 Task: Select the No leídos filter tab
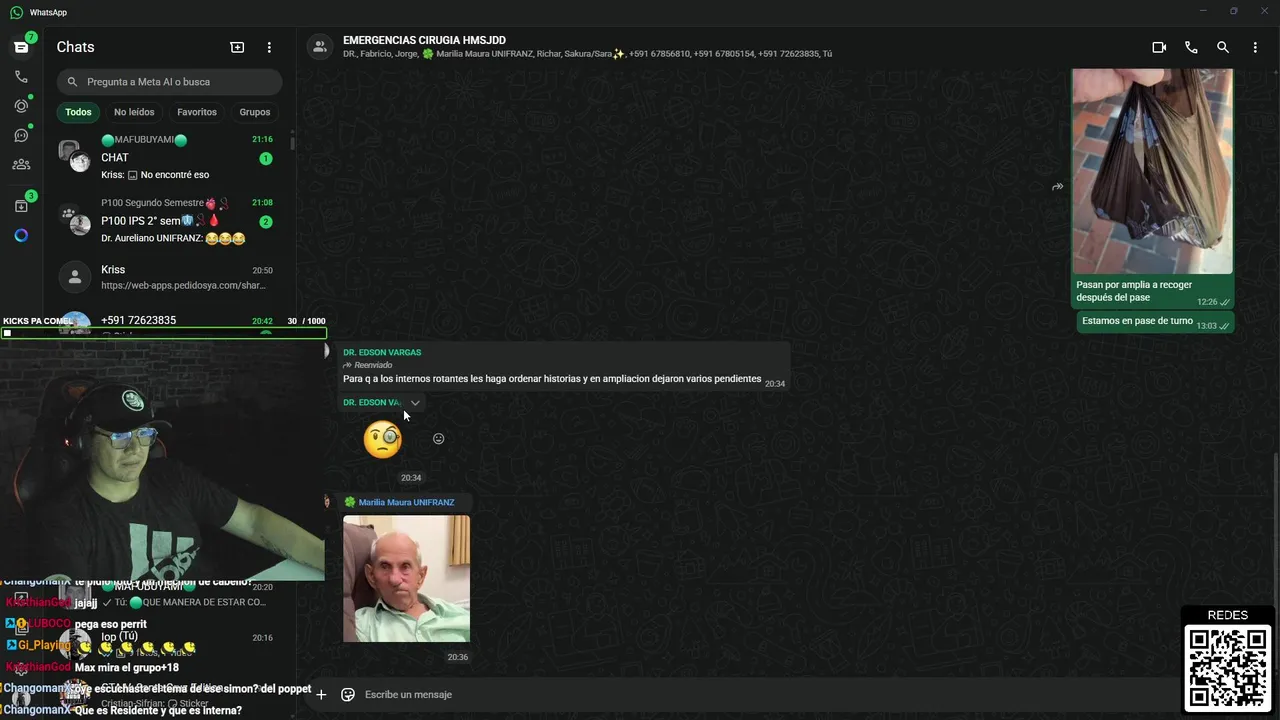[134, 112]
